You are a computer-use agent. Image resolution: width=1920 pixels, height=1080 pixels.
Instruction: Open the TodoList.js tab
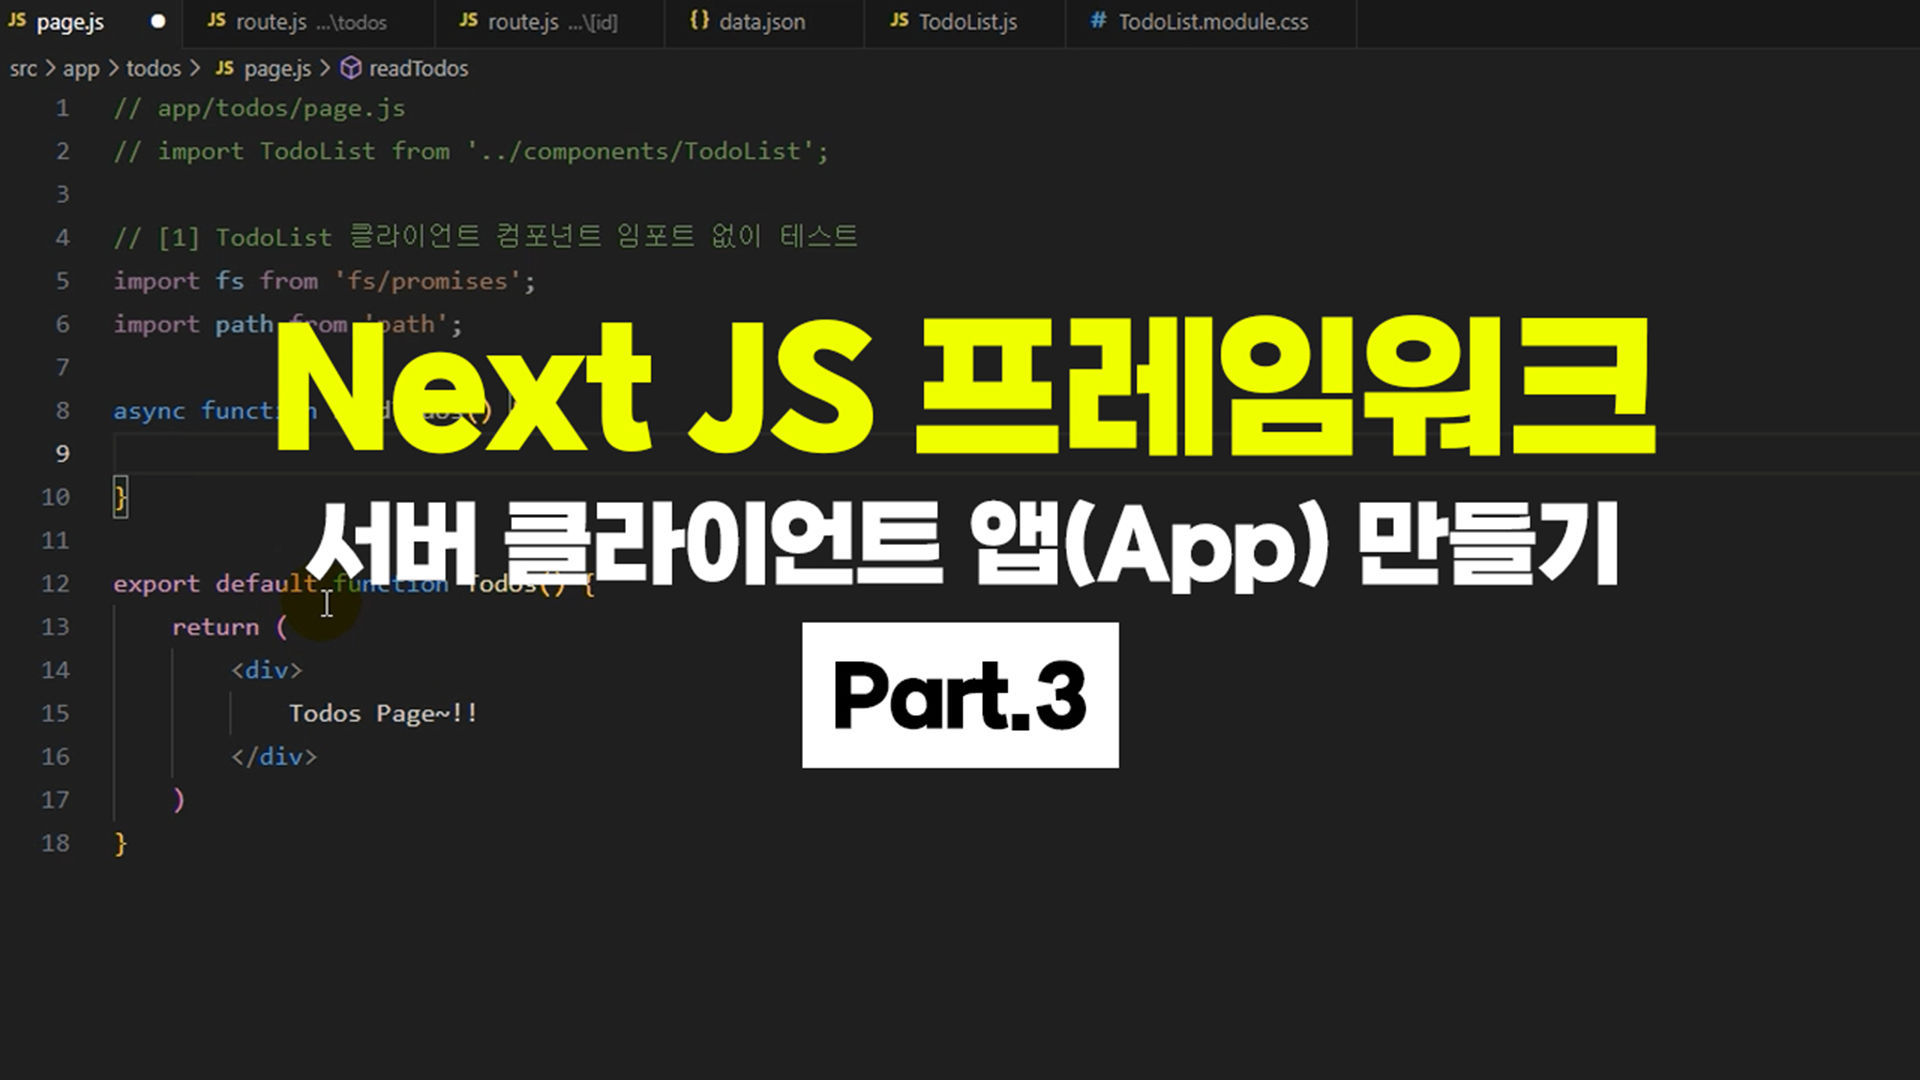point(965,22)
